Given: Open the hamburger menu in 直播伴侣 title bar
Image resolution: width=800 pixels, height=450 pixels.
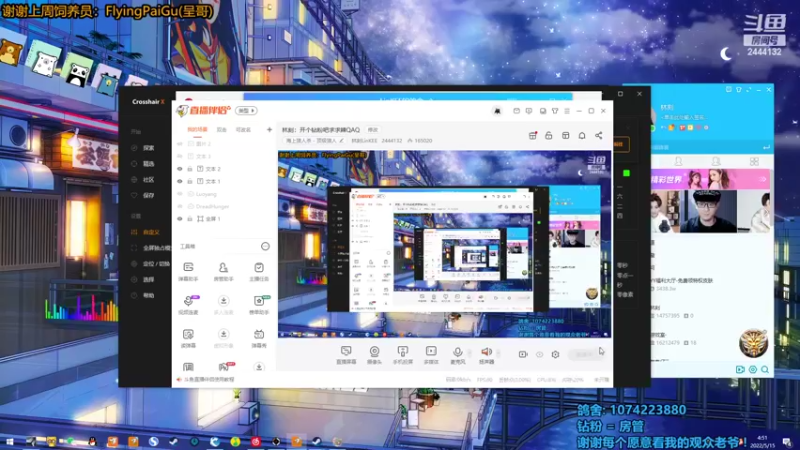Looking at the screenshot, I should (x=567, y=111).
